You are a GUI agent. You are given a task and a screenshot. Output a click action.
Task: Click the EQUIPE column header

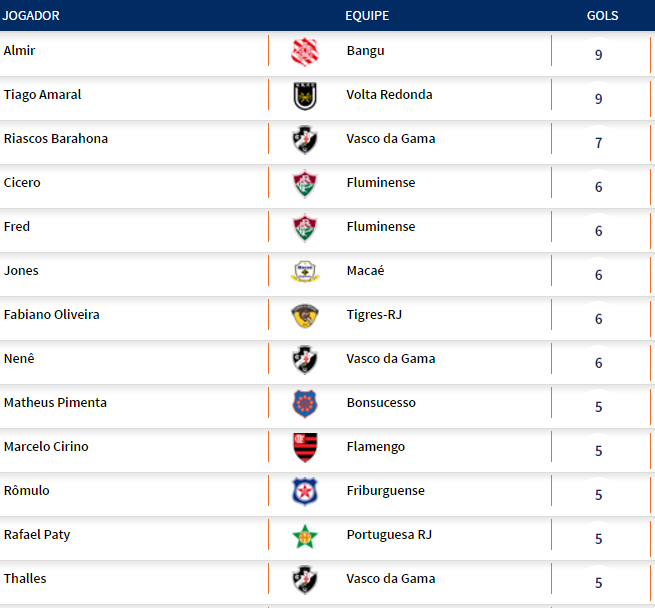367,16
